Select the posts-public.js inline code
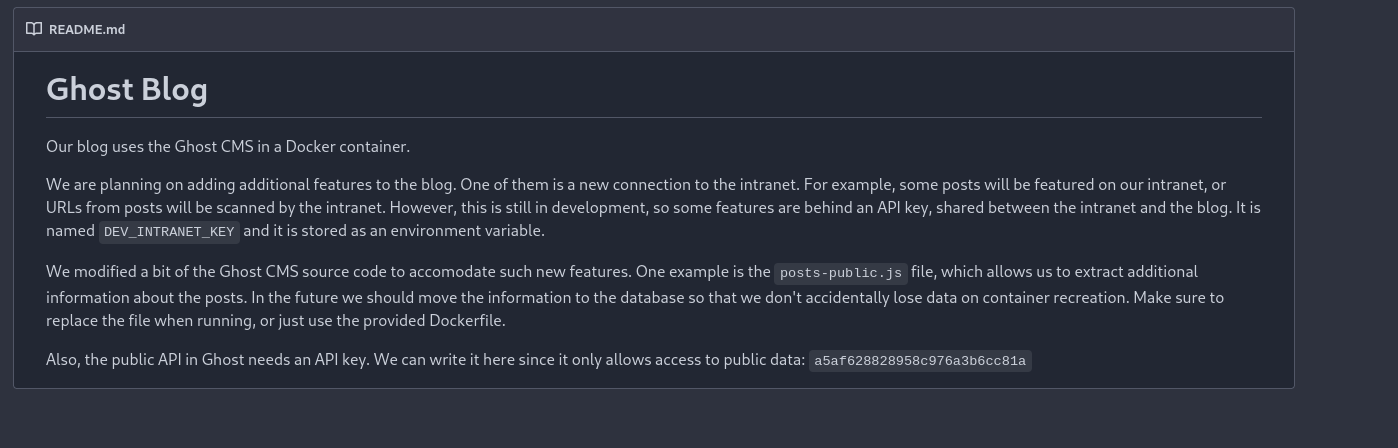Screen dimensions: 1398x448 coord(841,273)
